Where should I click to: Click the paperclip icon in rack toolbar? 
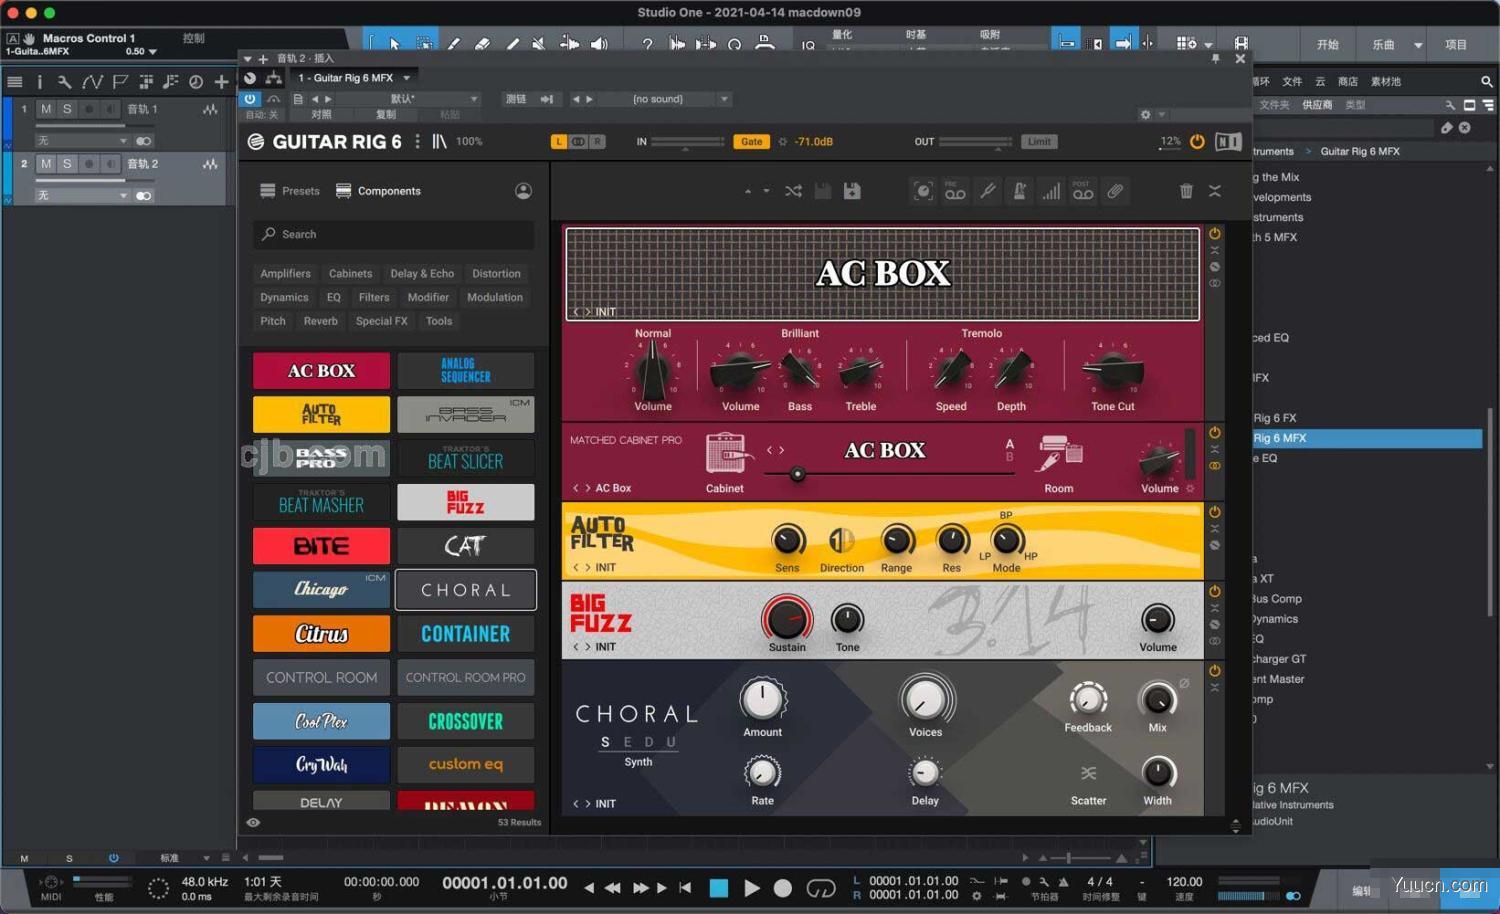1115,191
